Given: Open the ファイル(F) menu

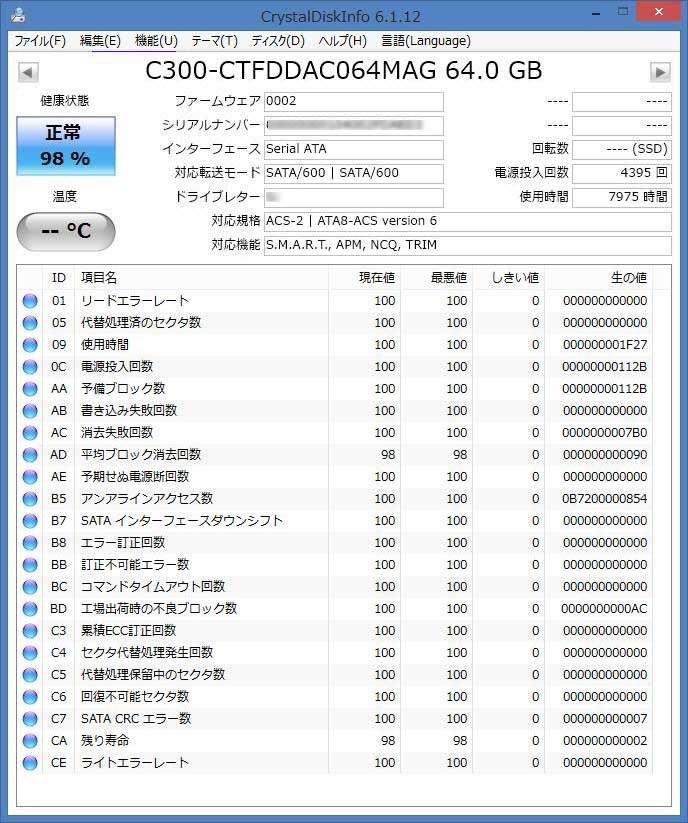Looking at the screenshot, I should click(x=40, y=41).
